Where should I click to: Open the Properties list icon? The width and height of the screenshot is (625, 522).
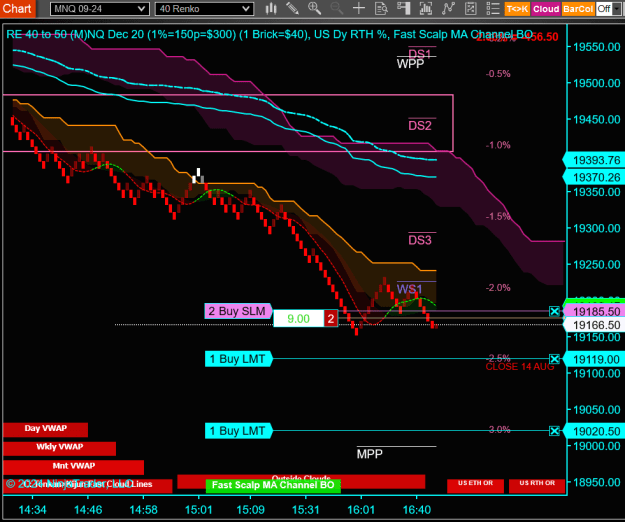(493, 8)
